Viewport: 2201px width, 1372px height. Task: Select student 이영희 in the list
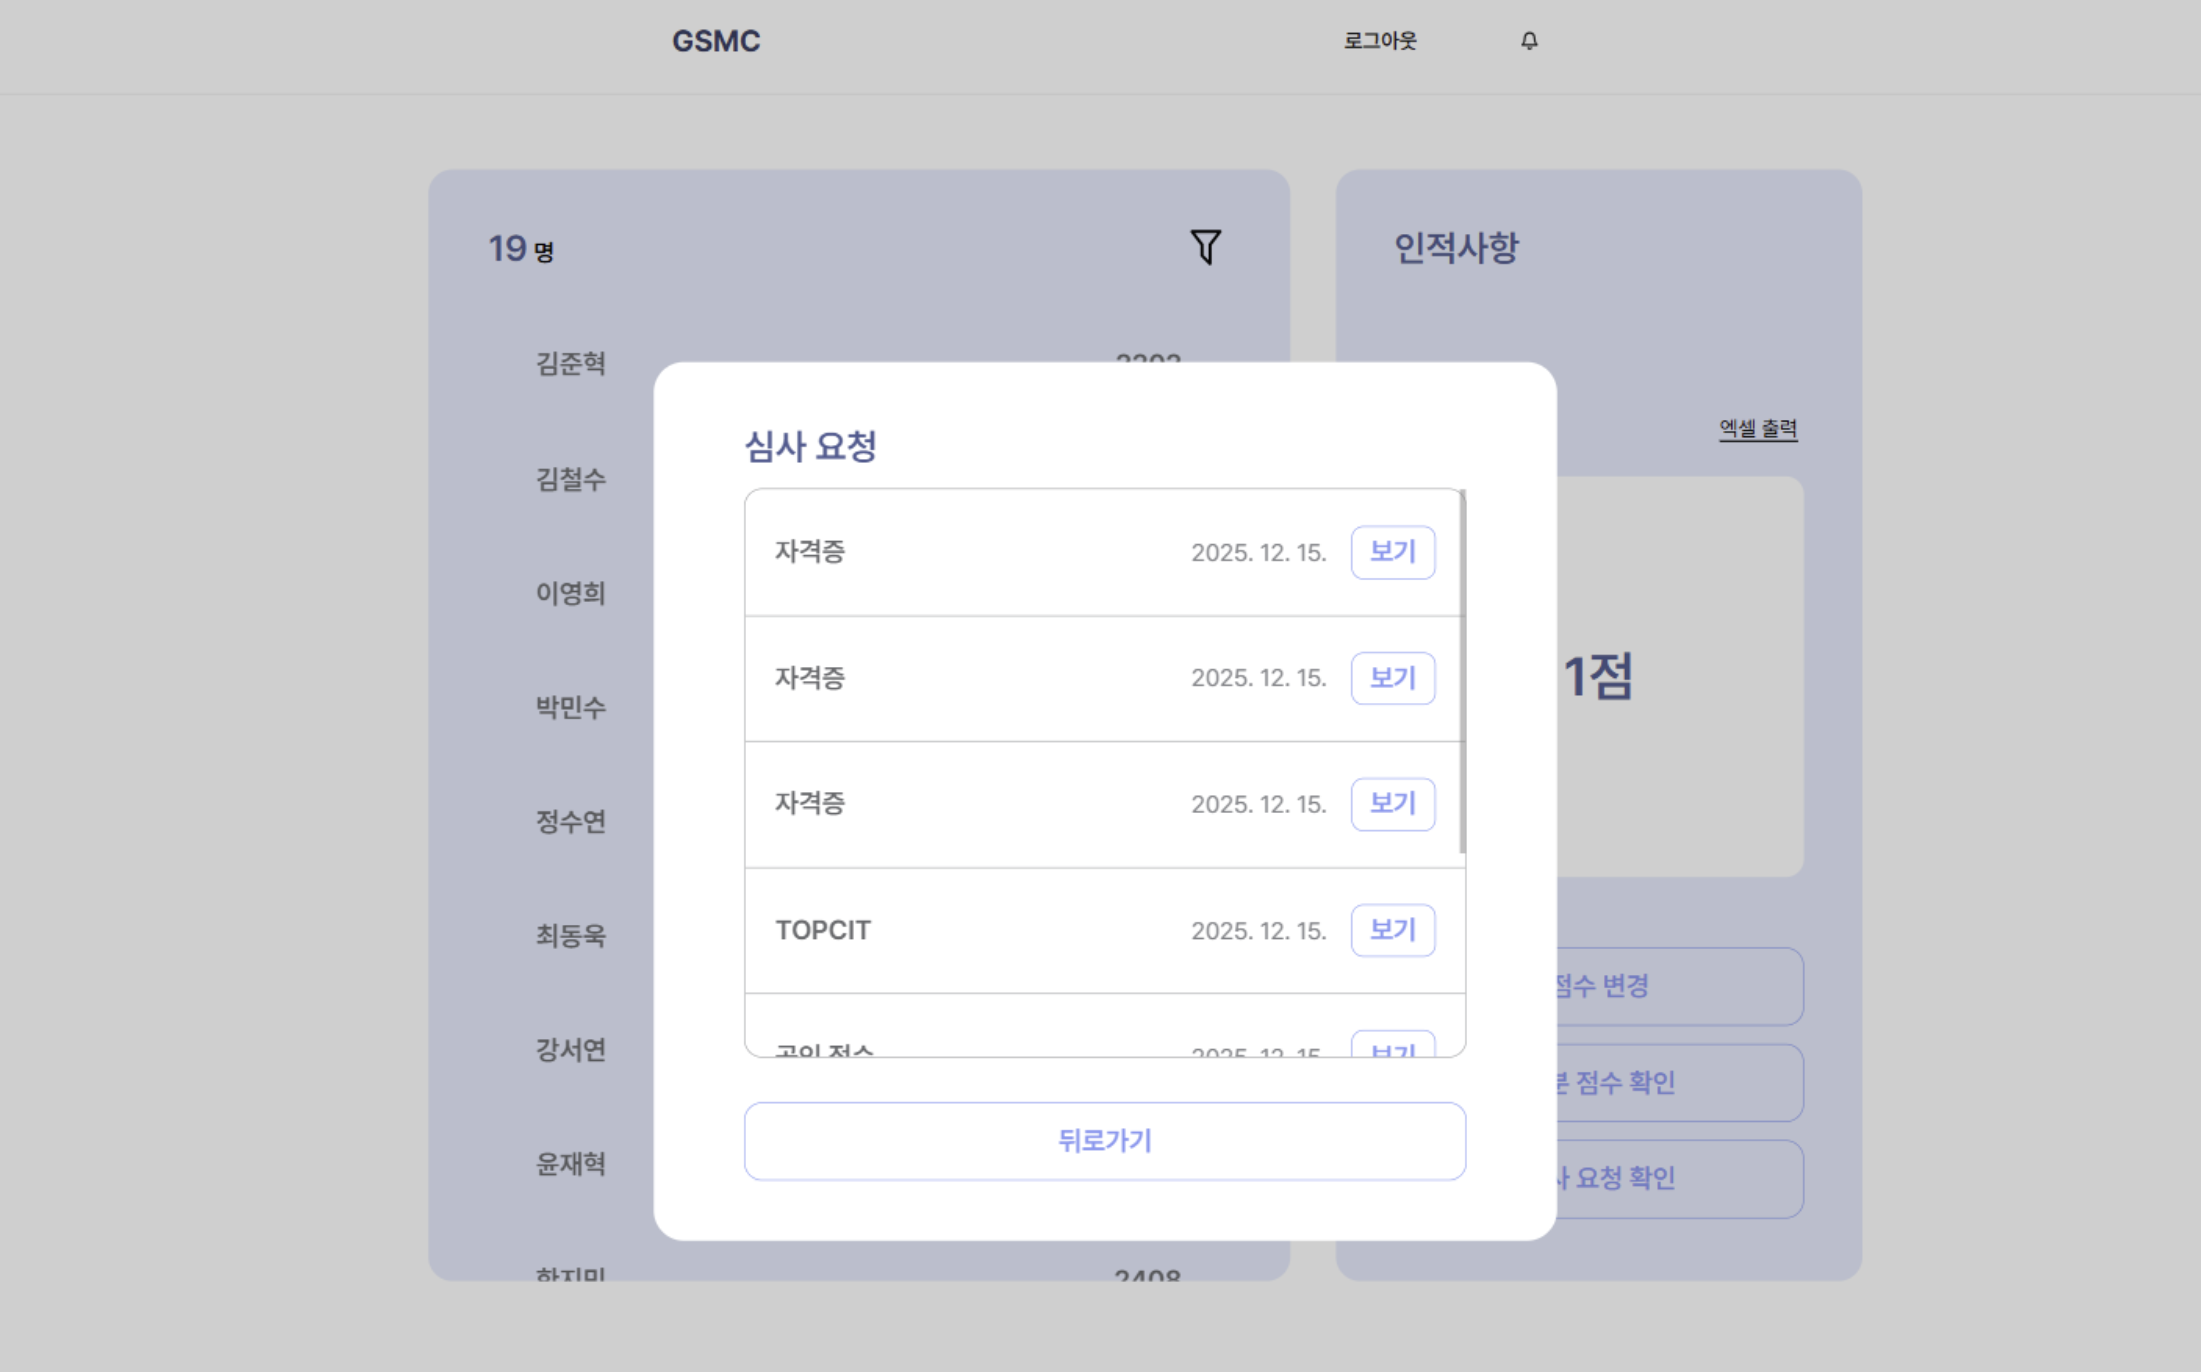[571, 593]
